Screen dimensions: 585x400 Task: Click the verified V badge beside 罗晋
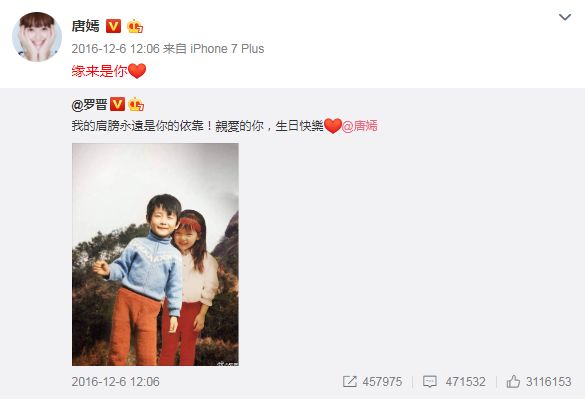117,104
